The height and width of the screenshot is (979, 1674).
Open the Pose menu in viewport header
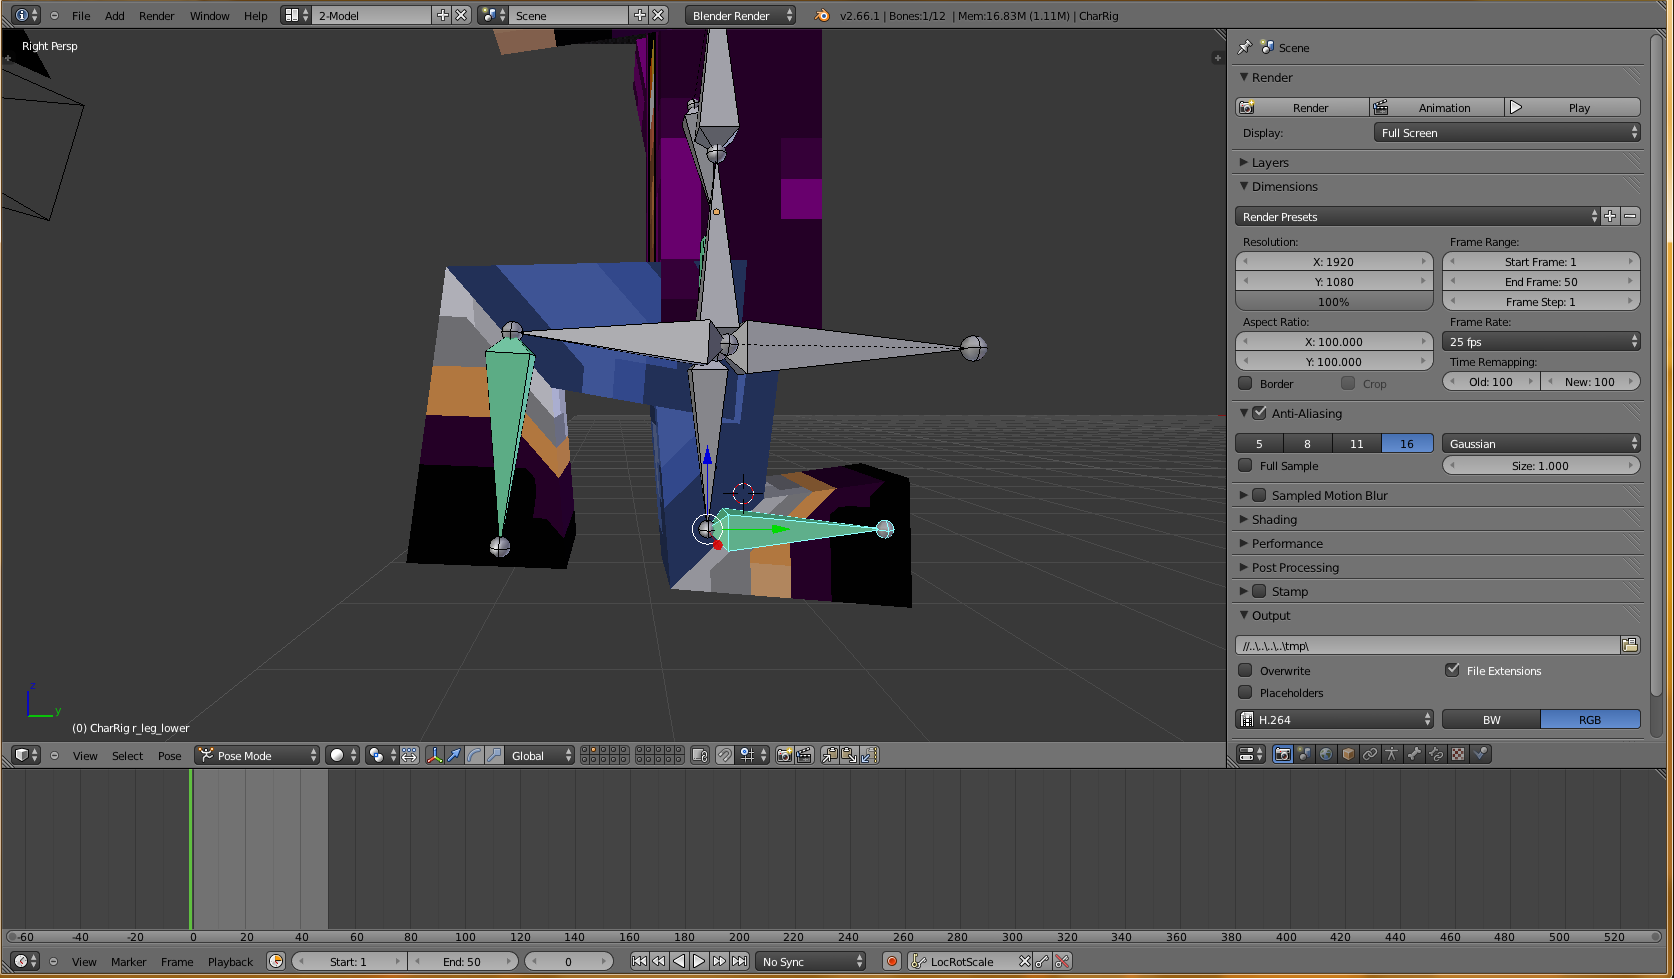click(x=169, y=755)
